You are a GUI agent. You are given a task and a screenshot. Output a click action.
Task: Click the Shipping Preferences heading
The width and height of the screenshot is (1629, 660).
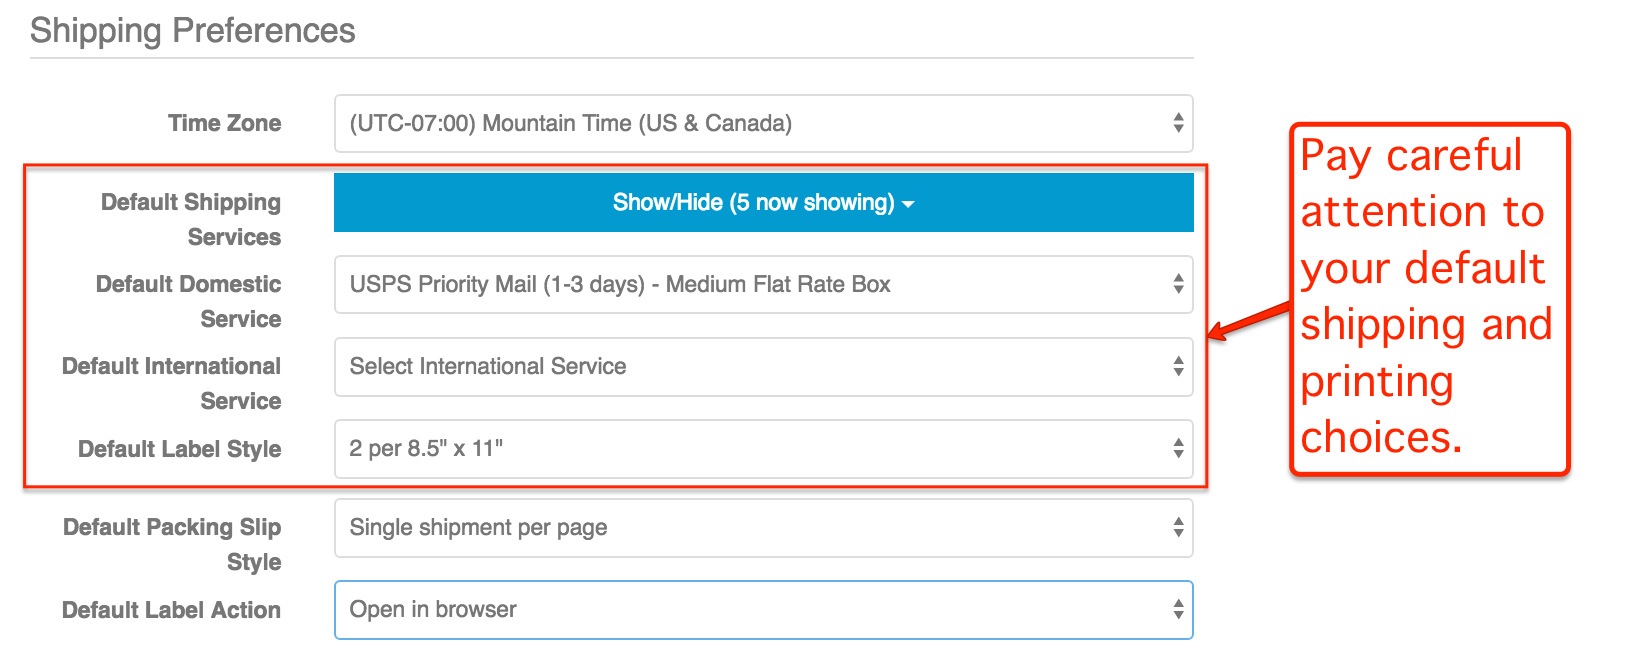pos(192,31)
